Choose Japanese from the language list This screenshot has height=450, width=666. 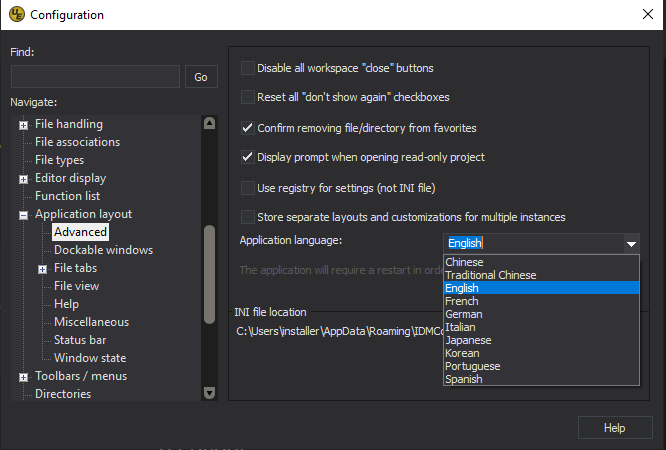541,340
